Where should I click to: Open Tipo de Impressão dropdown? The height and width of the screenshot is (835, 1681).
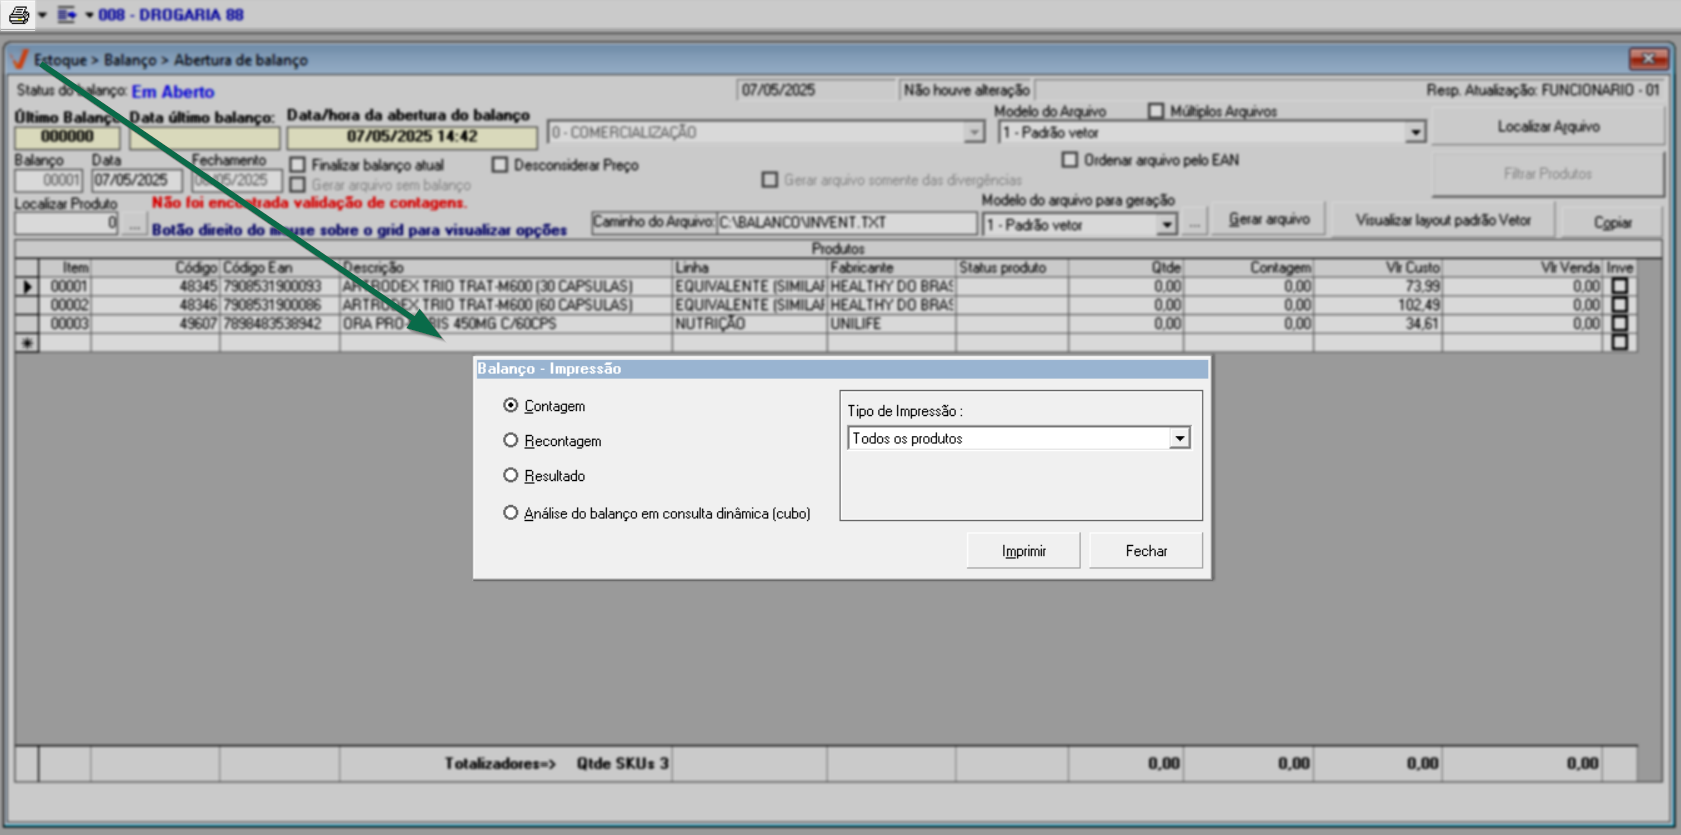[x=1180, y=438]
